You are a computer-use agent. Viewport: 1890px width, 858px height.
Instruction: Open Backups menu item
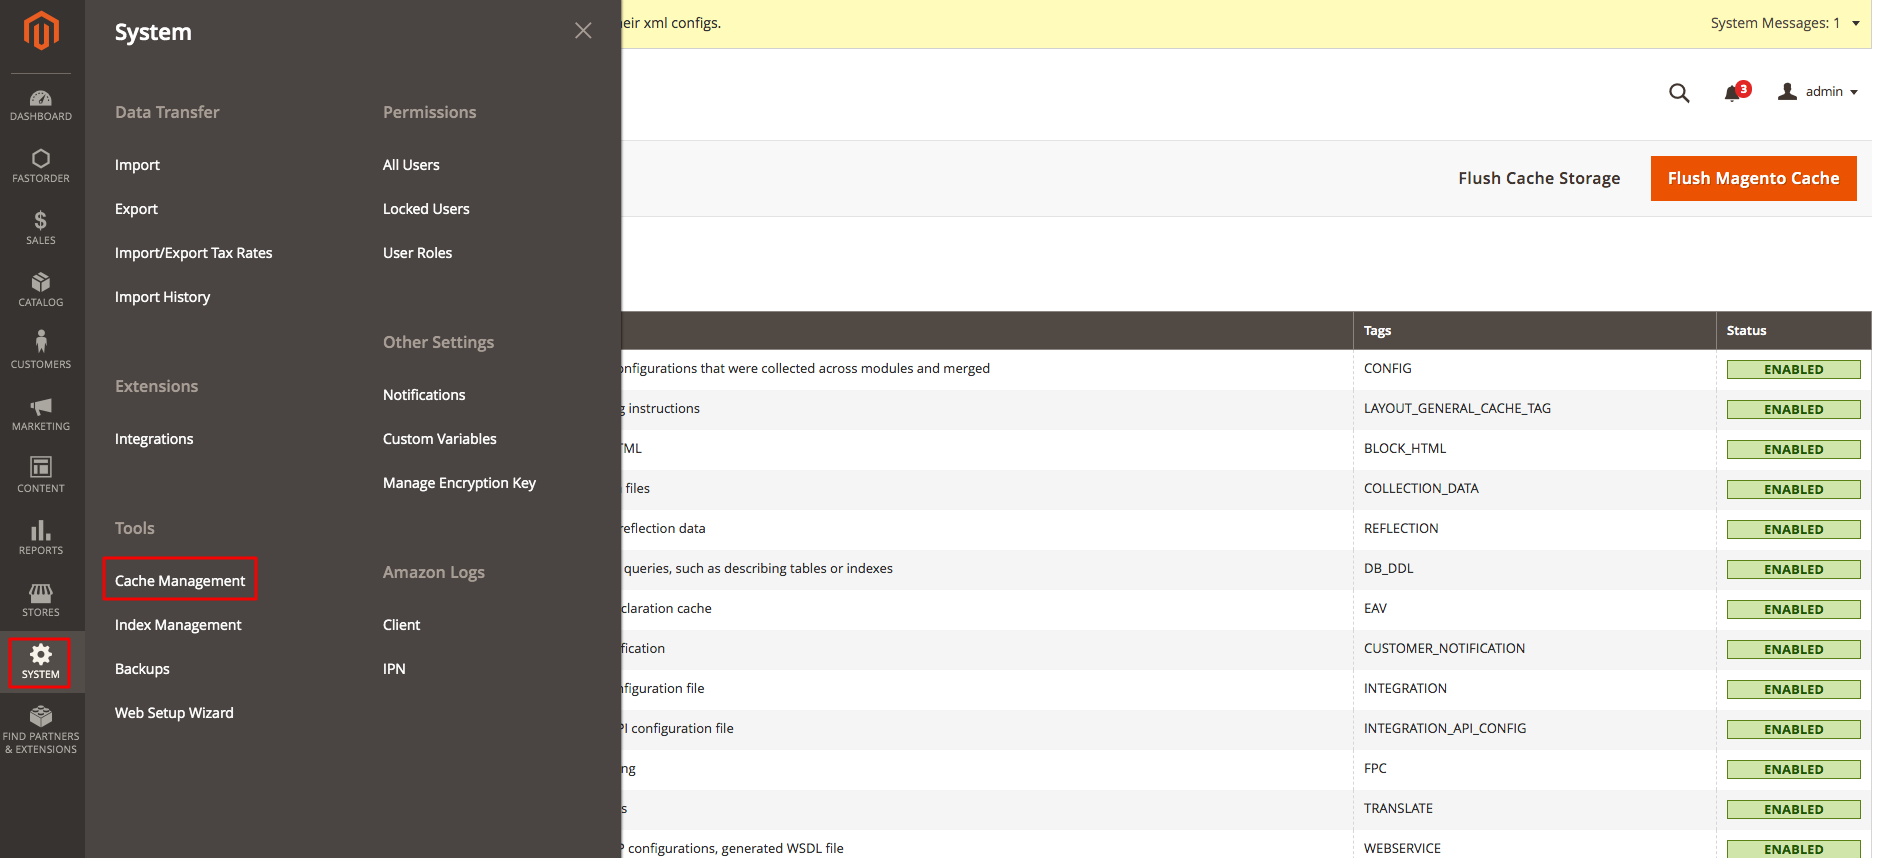[x=142, y=669]
